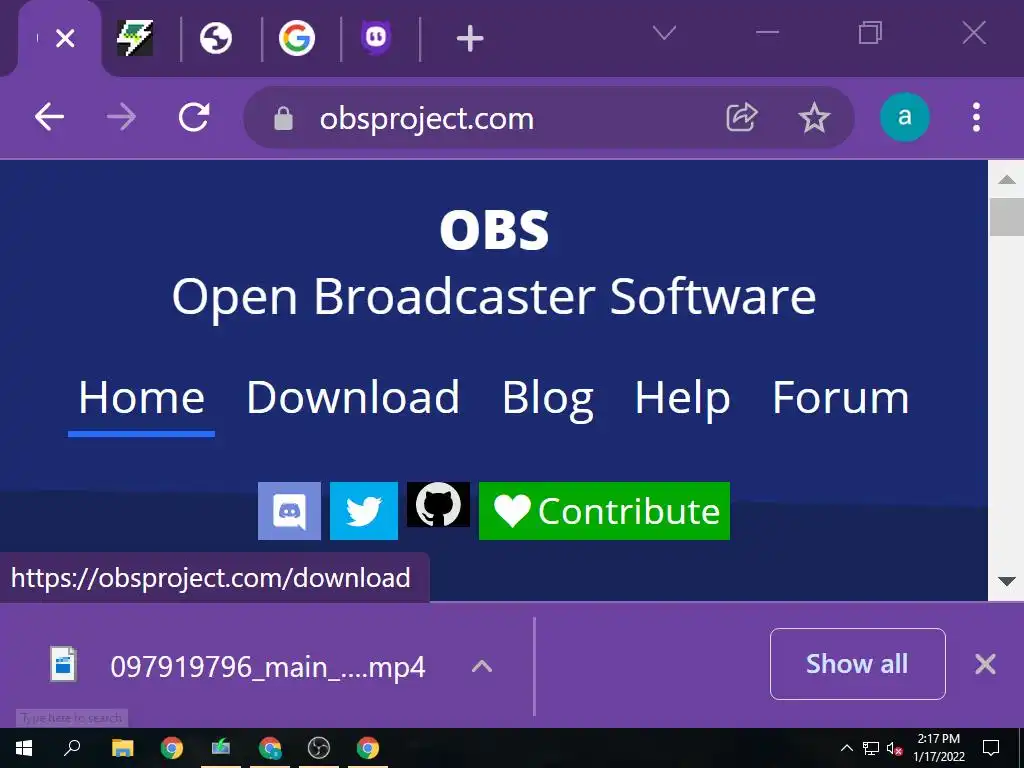Click the scrollbar down arrow
1024x768 pixels.
point(1006,581)
